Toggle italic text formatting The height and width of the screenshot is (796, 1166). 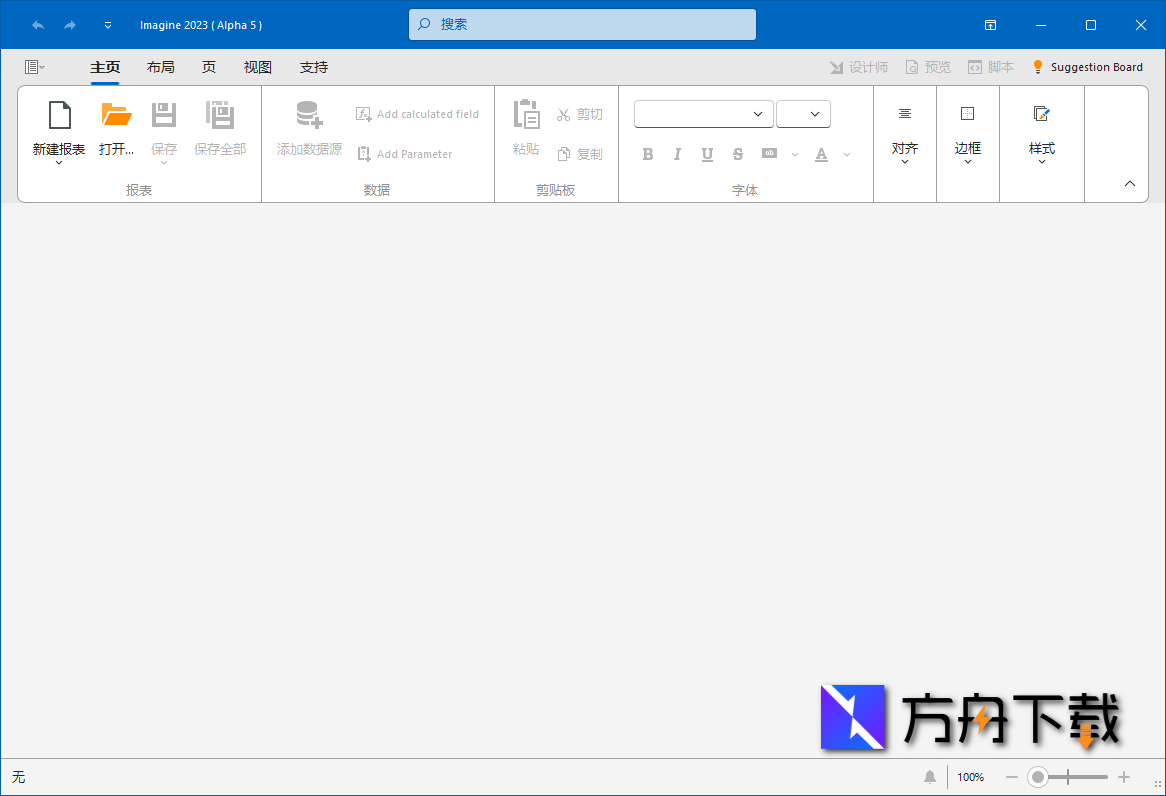[677, 154]
